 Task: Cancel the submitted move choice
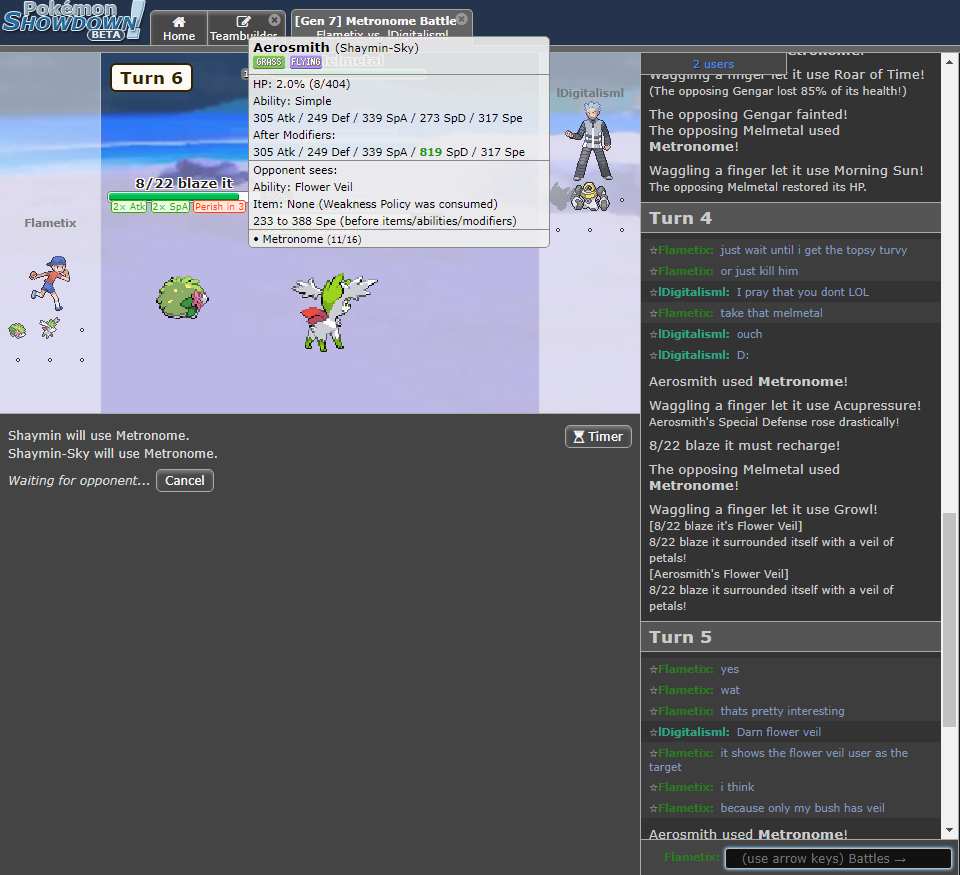pyautogui.click(x=185, y=481)
